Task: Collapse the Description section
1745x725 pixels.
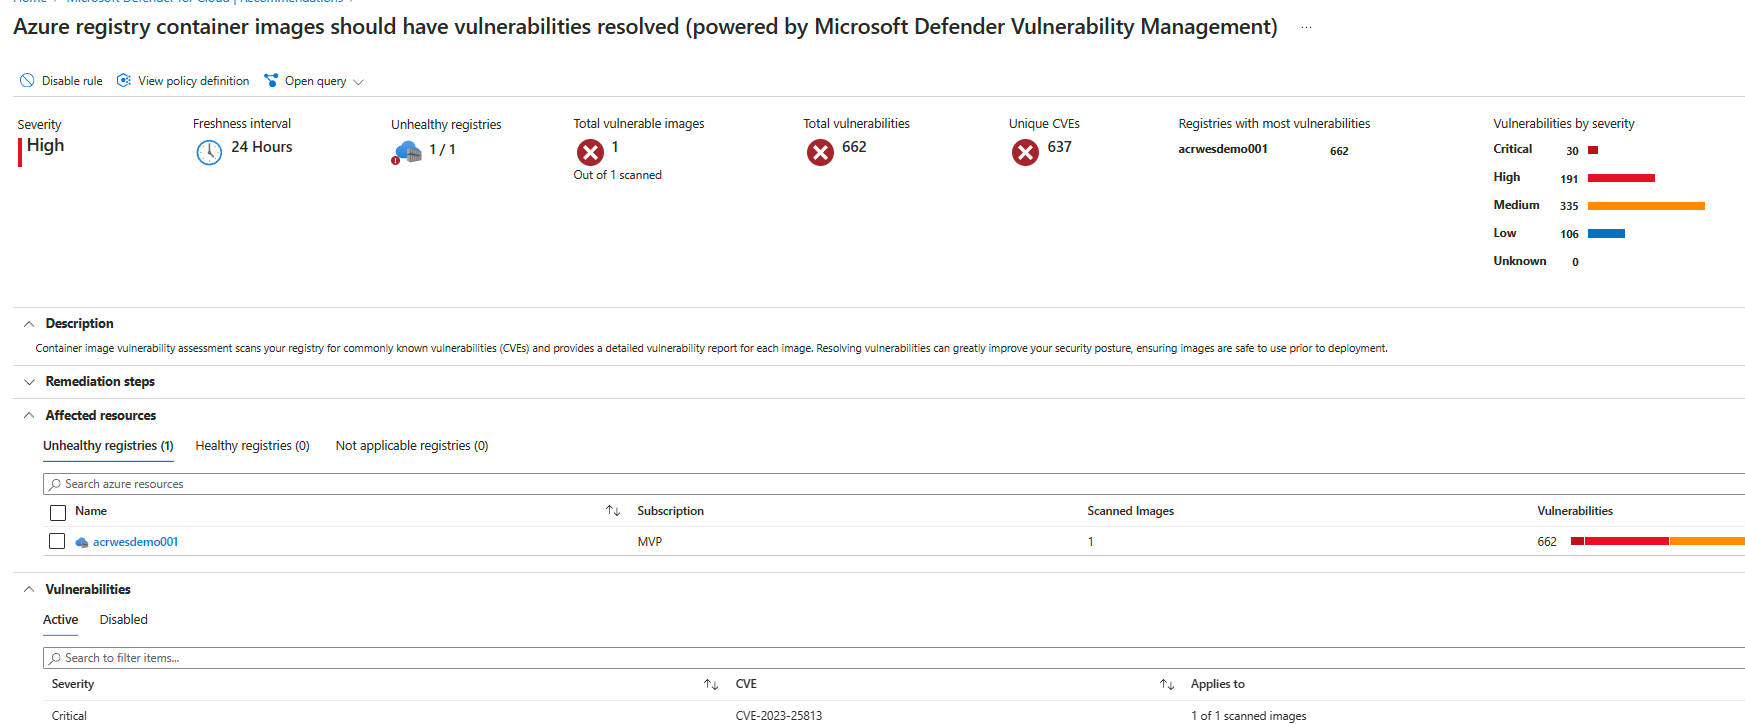Action: (x=29, y=324)
